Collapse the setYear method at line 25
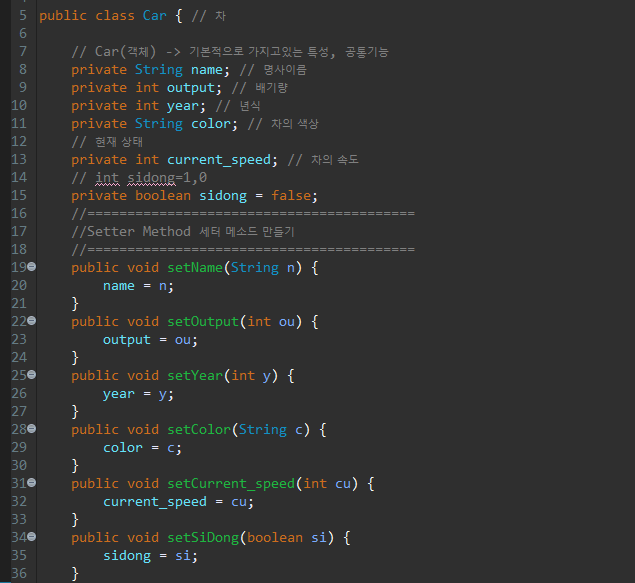635x583 pixels. [32, 374]
